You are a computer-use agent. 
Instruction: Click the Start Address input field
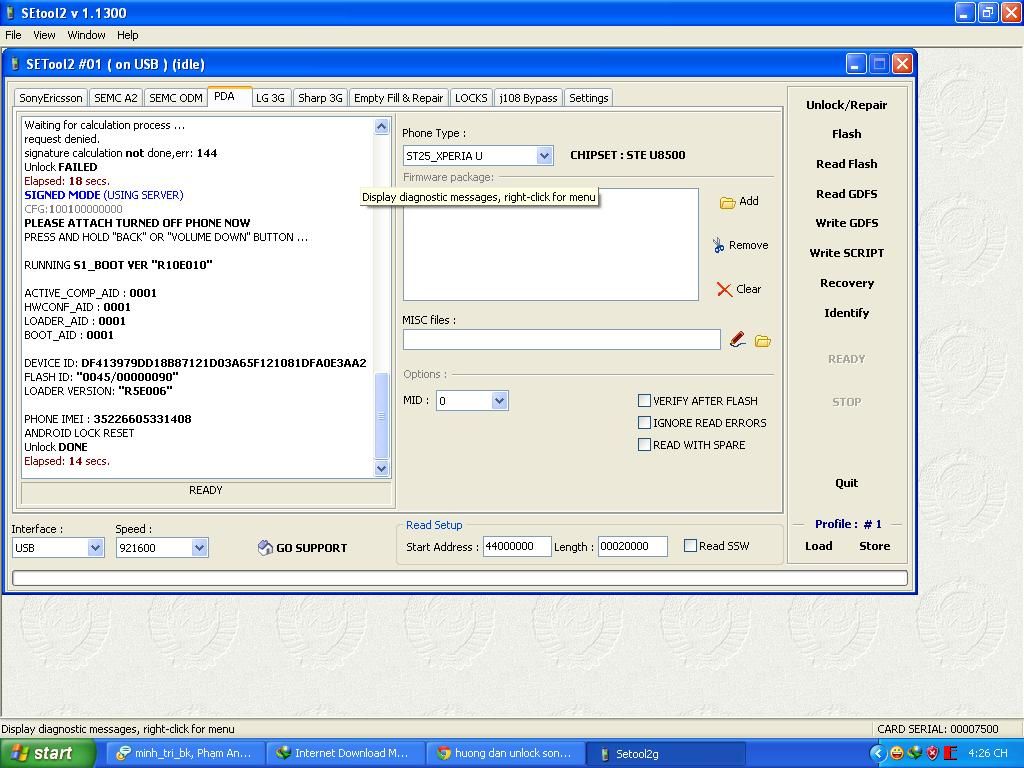click(517, 546)
